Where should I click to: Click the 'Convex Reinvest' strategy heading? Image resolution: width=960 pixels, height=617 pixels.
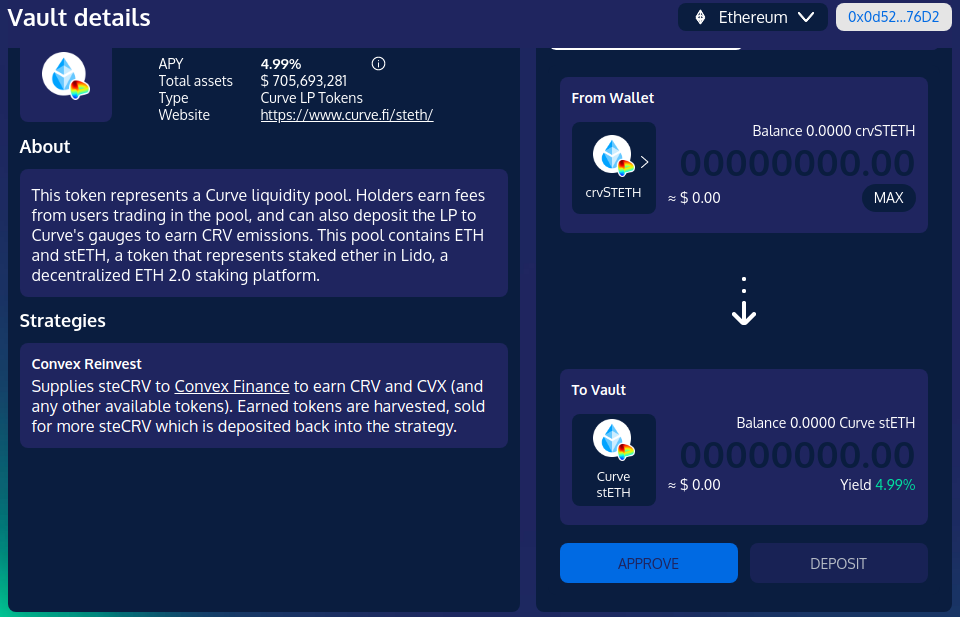[86, 364]
